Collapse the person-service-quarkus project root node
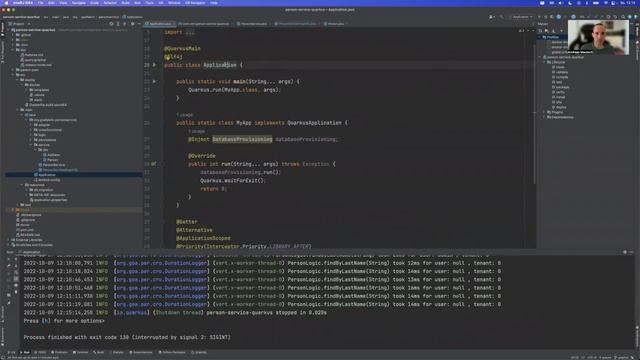Screen dimensions: 640x360 point(9,30)
